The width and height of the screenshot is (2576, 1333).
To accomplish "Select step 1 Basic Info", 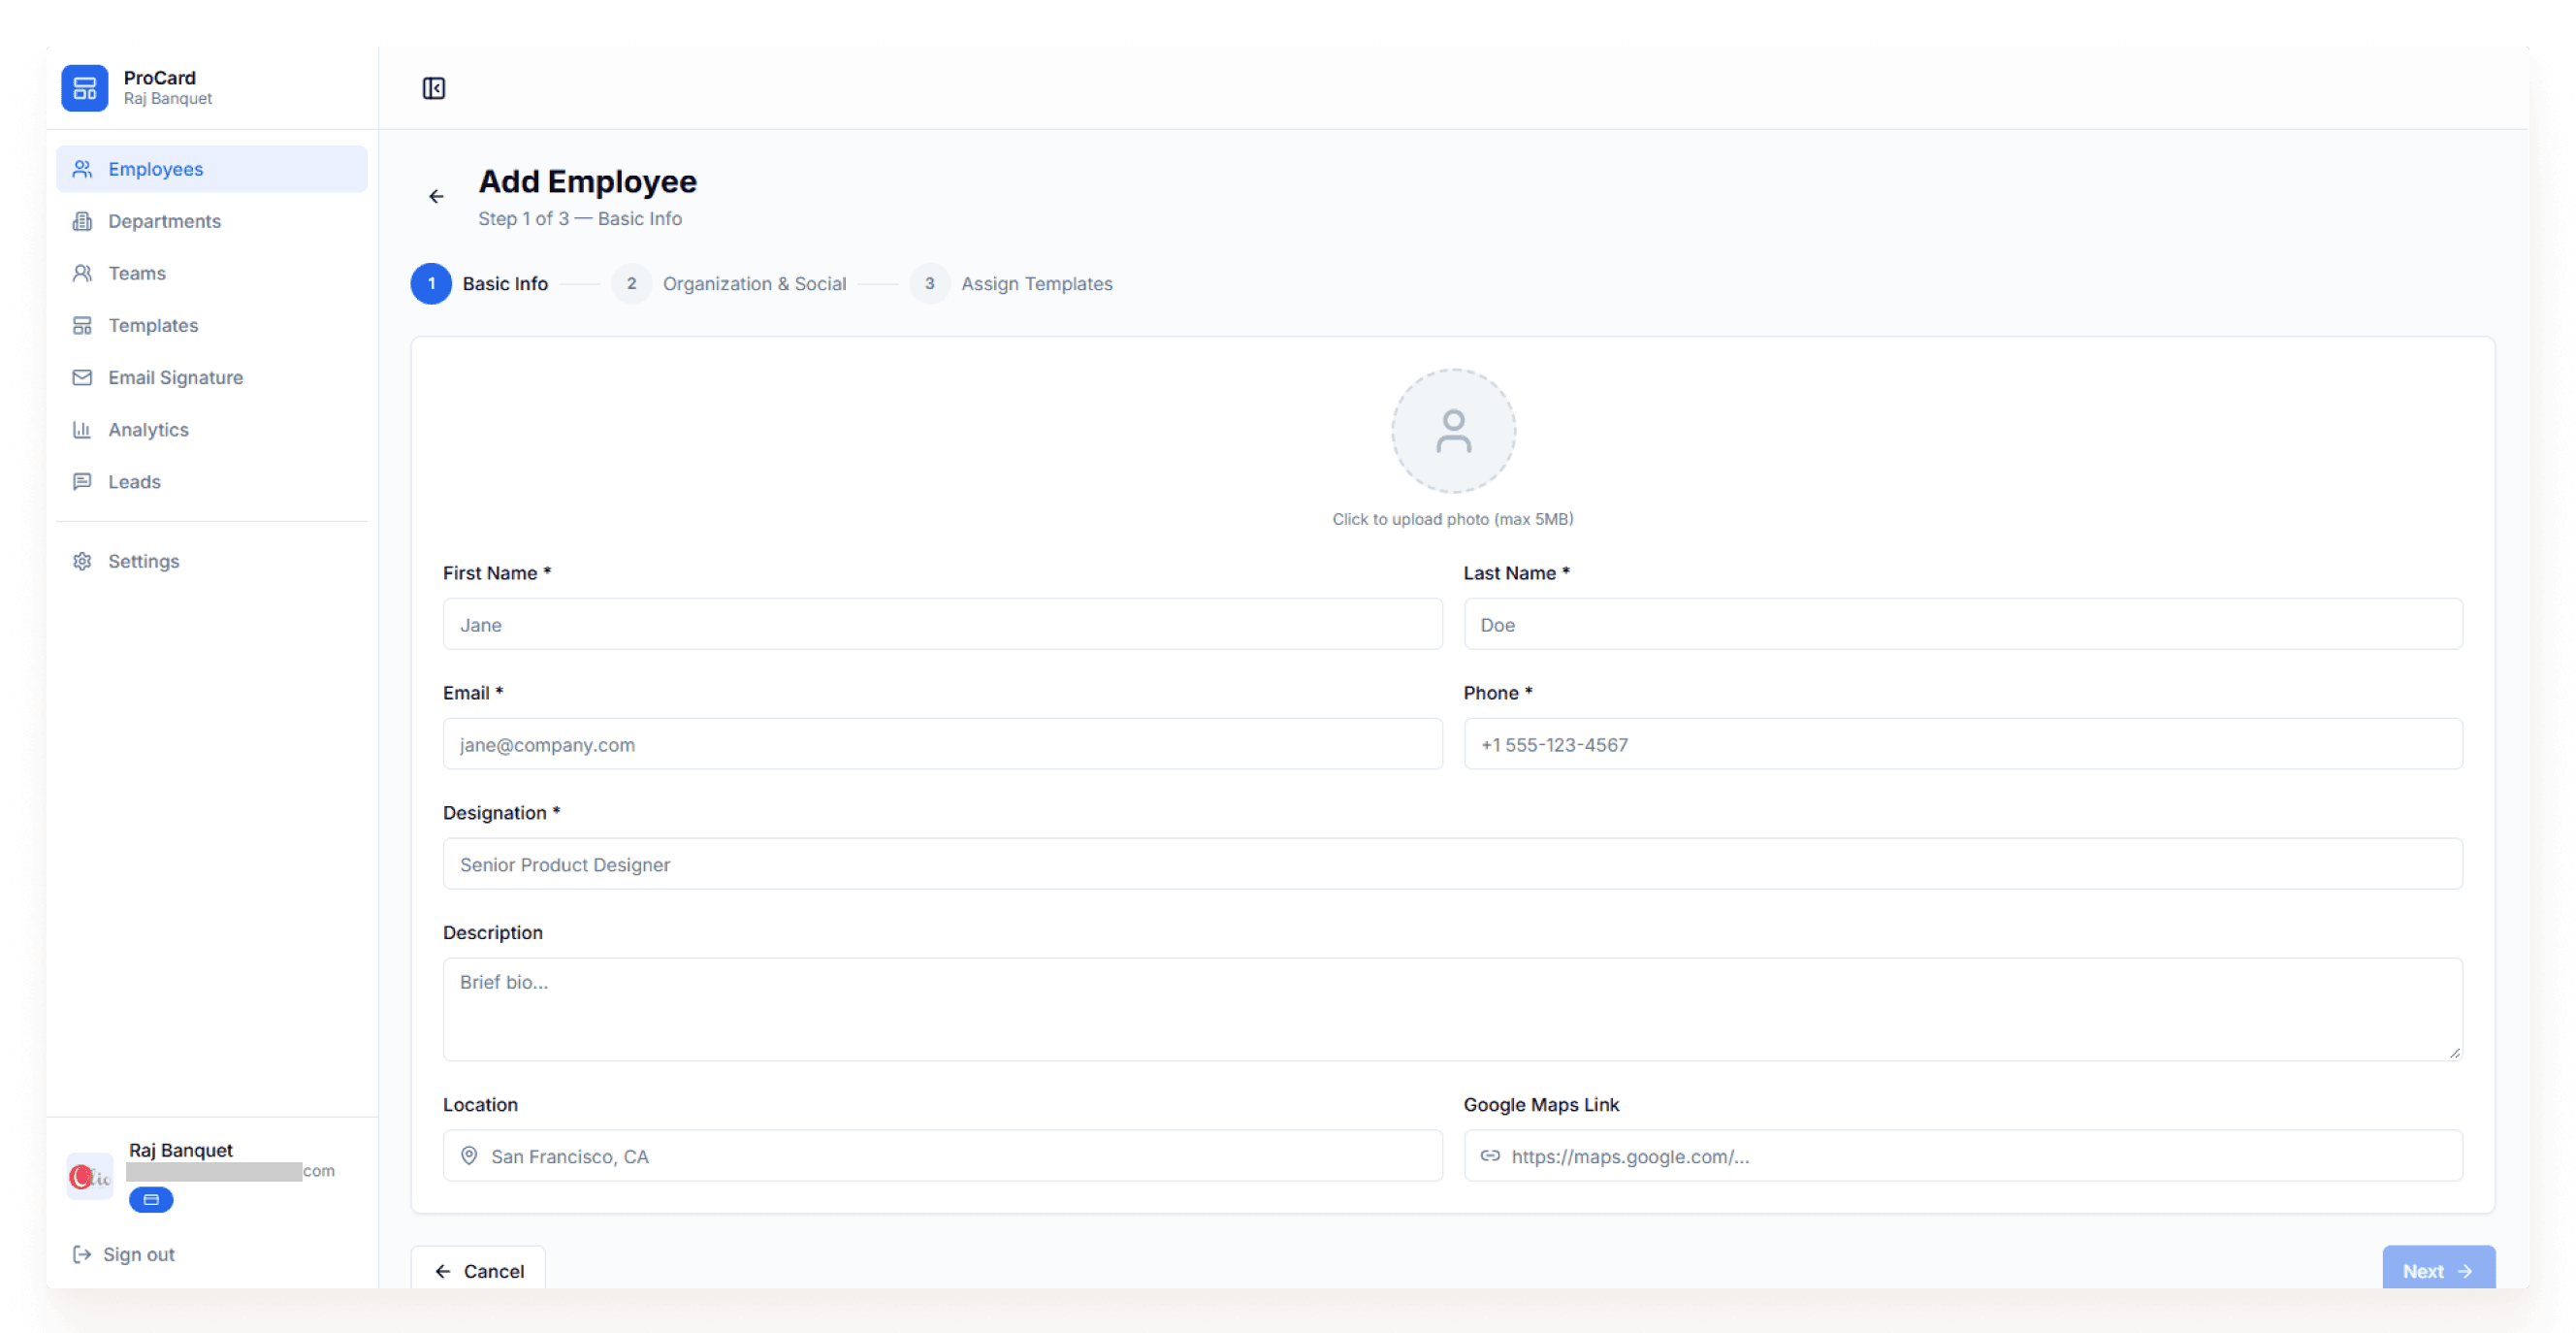I will [x=480, y=284].
